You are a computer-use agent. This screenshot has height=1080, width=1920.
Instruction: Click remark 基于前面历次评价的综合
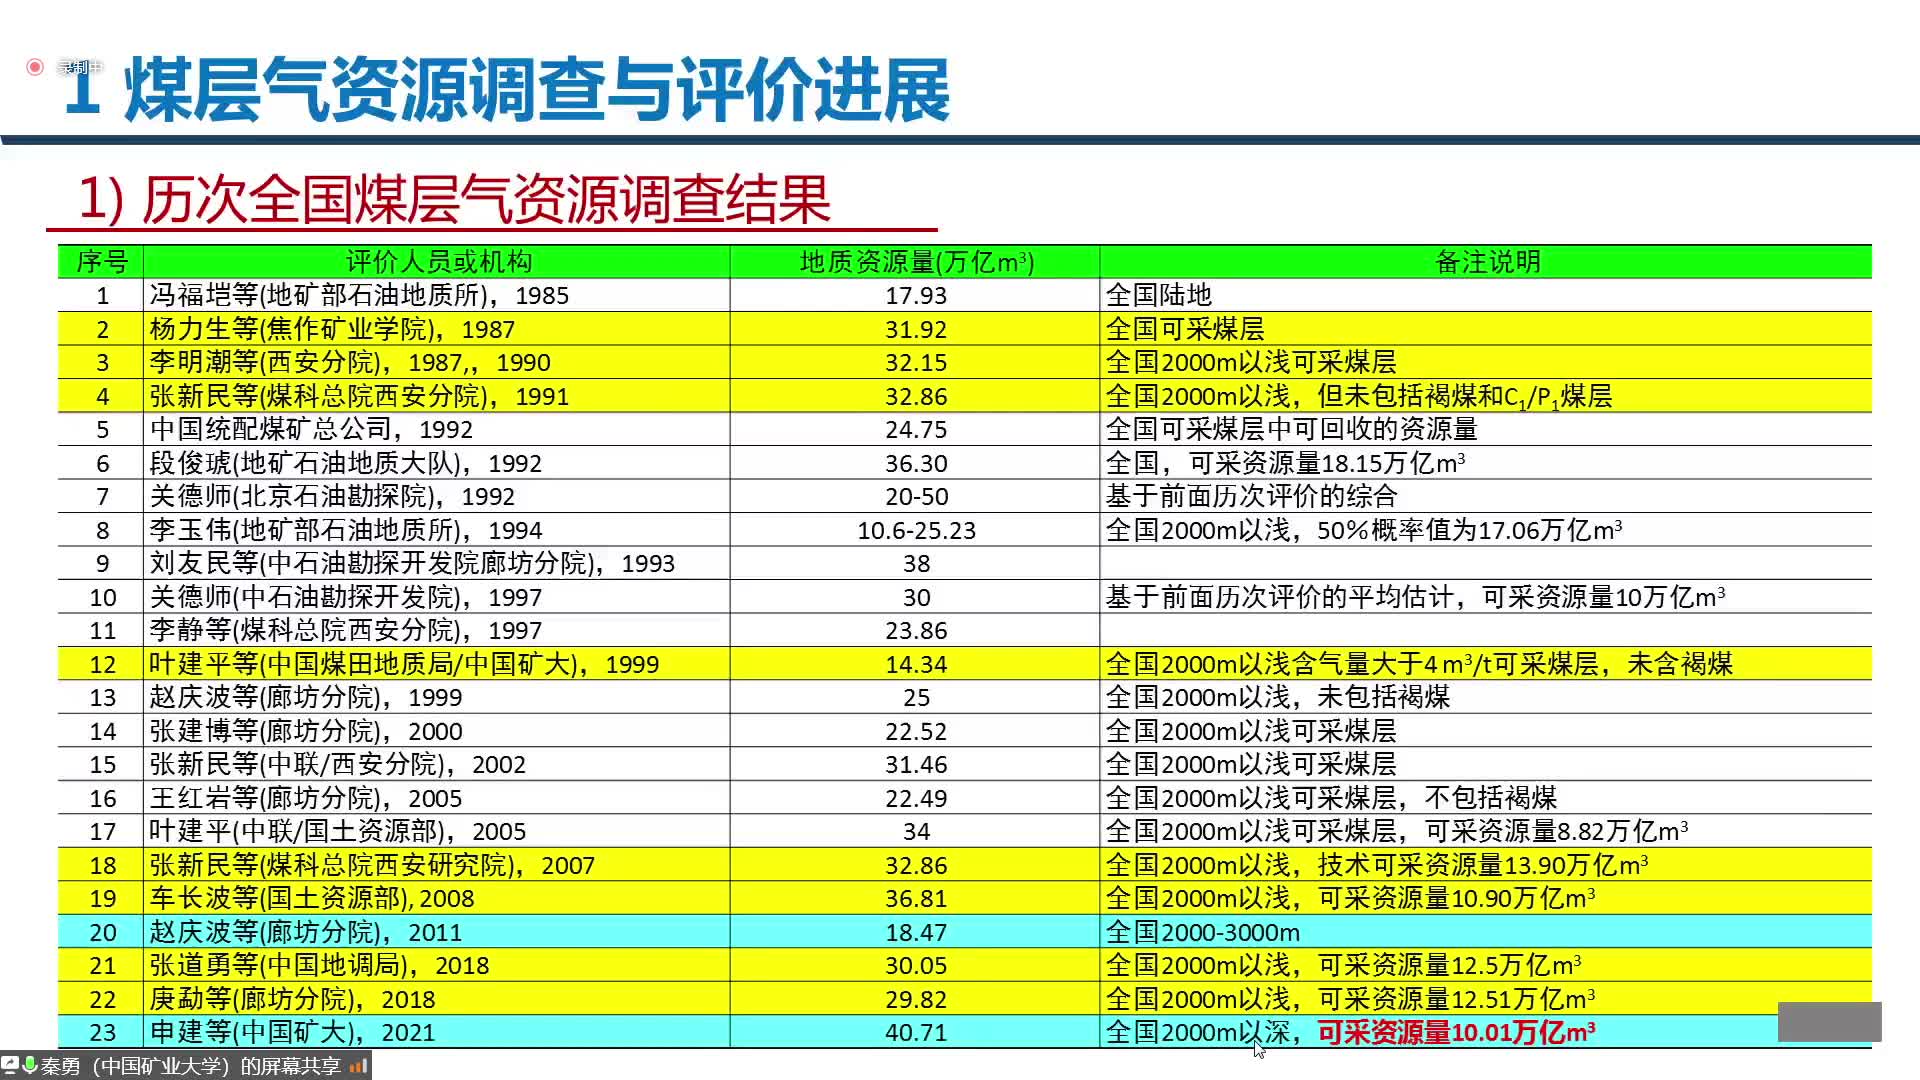click(1250, 496)
